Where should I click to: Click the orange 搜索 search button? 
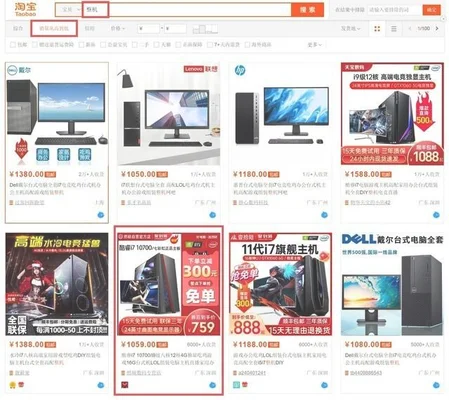pos(307,10)
